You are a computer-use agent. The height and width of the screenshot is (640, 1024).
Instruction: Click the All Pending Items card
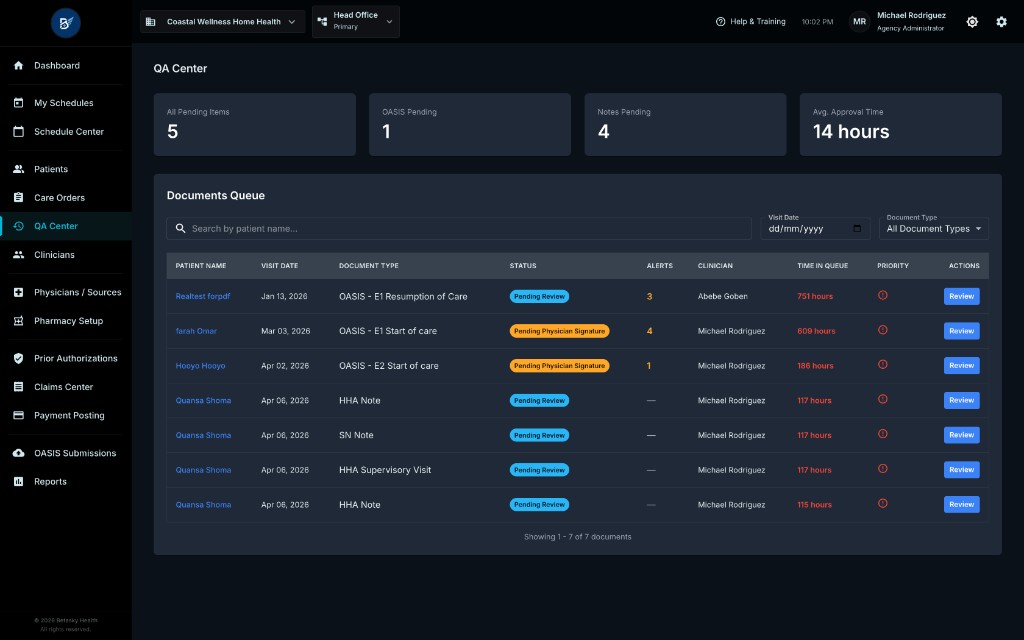(x=255, y=124)
